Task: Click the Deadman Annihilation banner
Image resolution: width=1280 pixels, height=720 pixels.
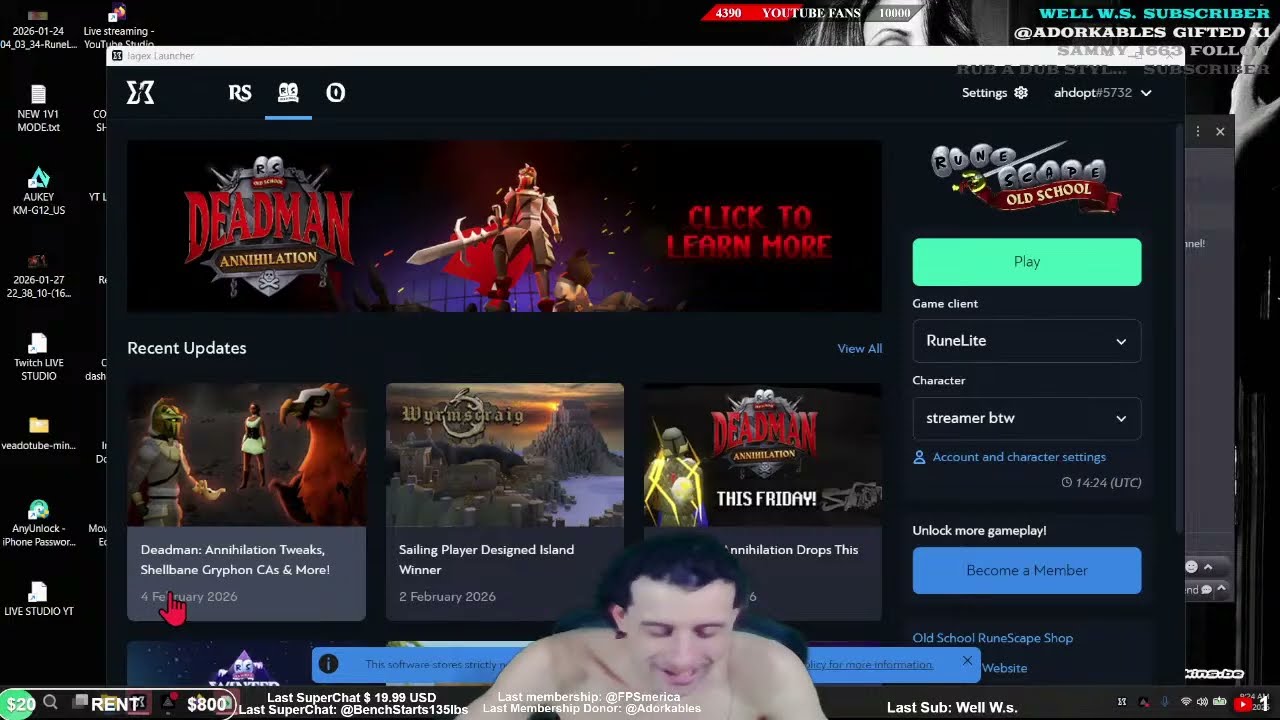Action: point(504,226)
